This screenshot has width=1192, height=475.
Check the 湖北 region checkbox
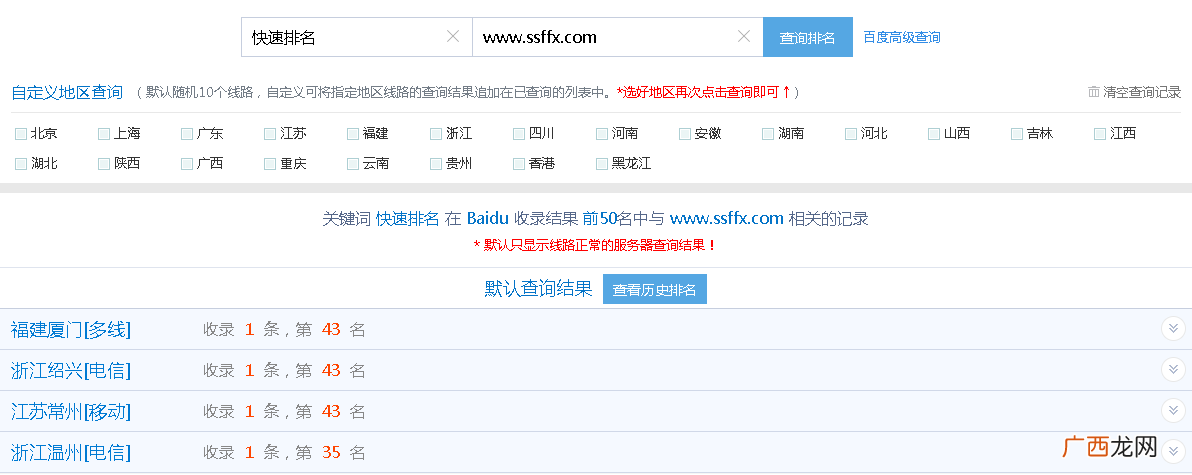pyautogui.click(x=21, y=164)
